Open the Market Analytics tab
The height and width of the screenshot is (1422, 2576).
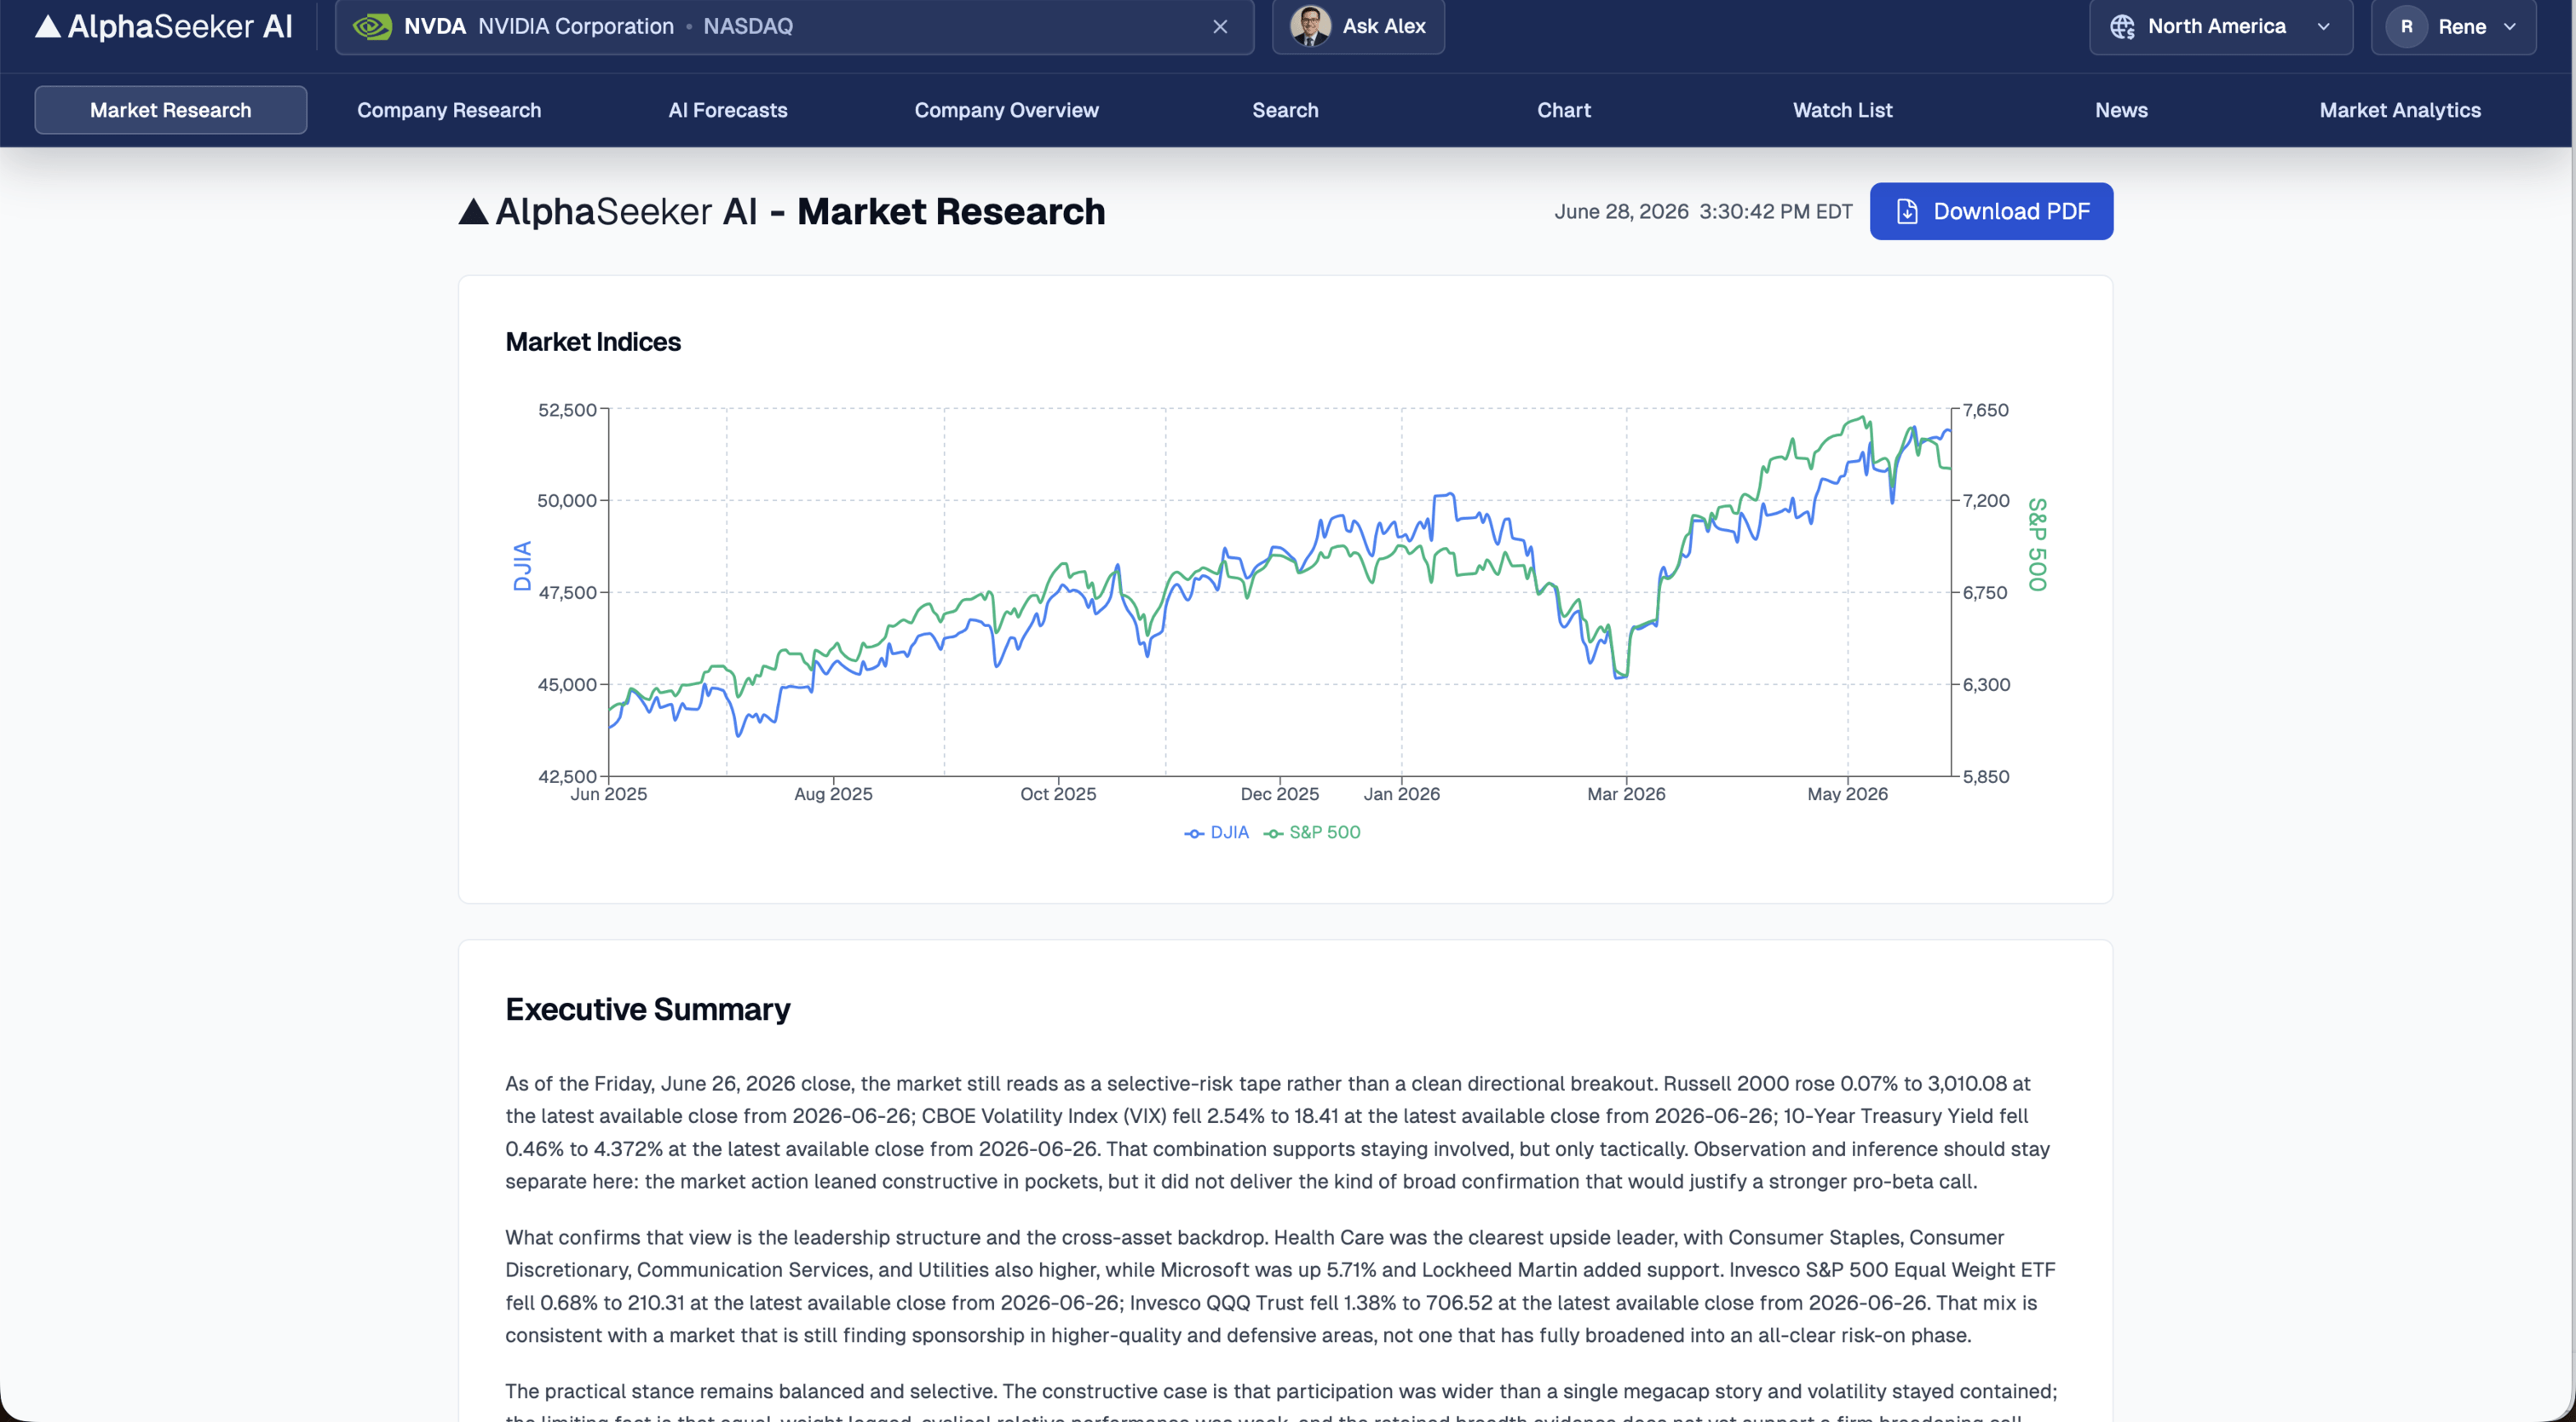pyautogui.click(x=2400, y=110)
